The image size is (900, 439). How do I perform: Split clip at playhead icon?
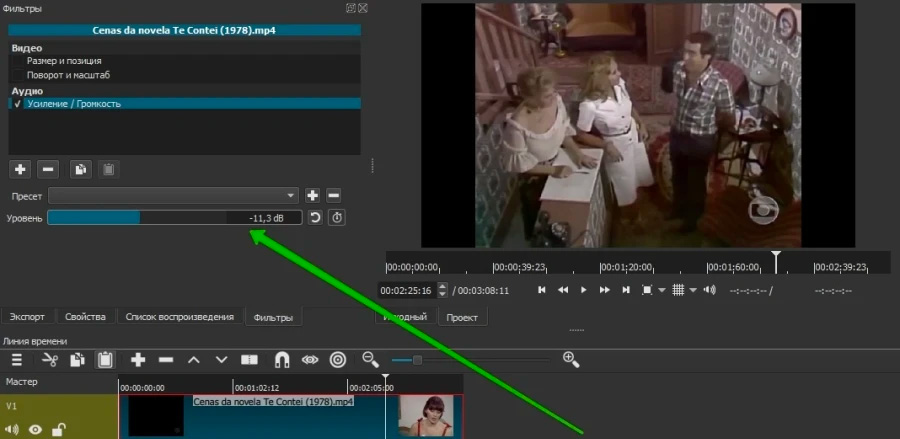pos(249,360)
